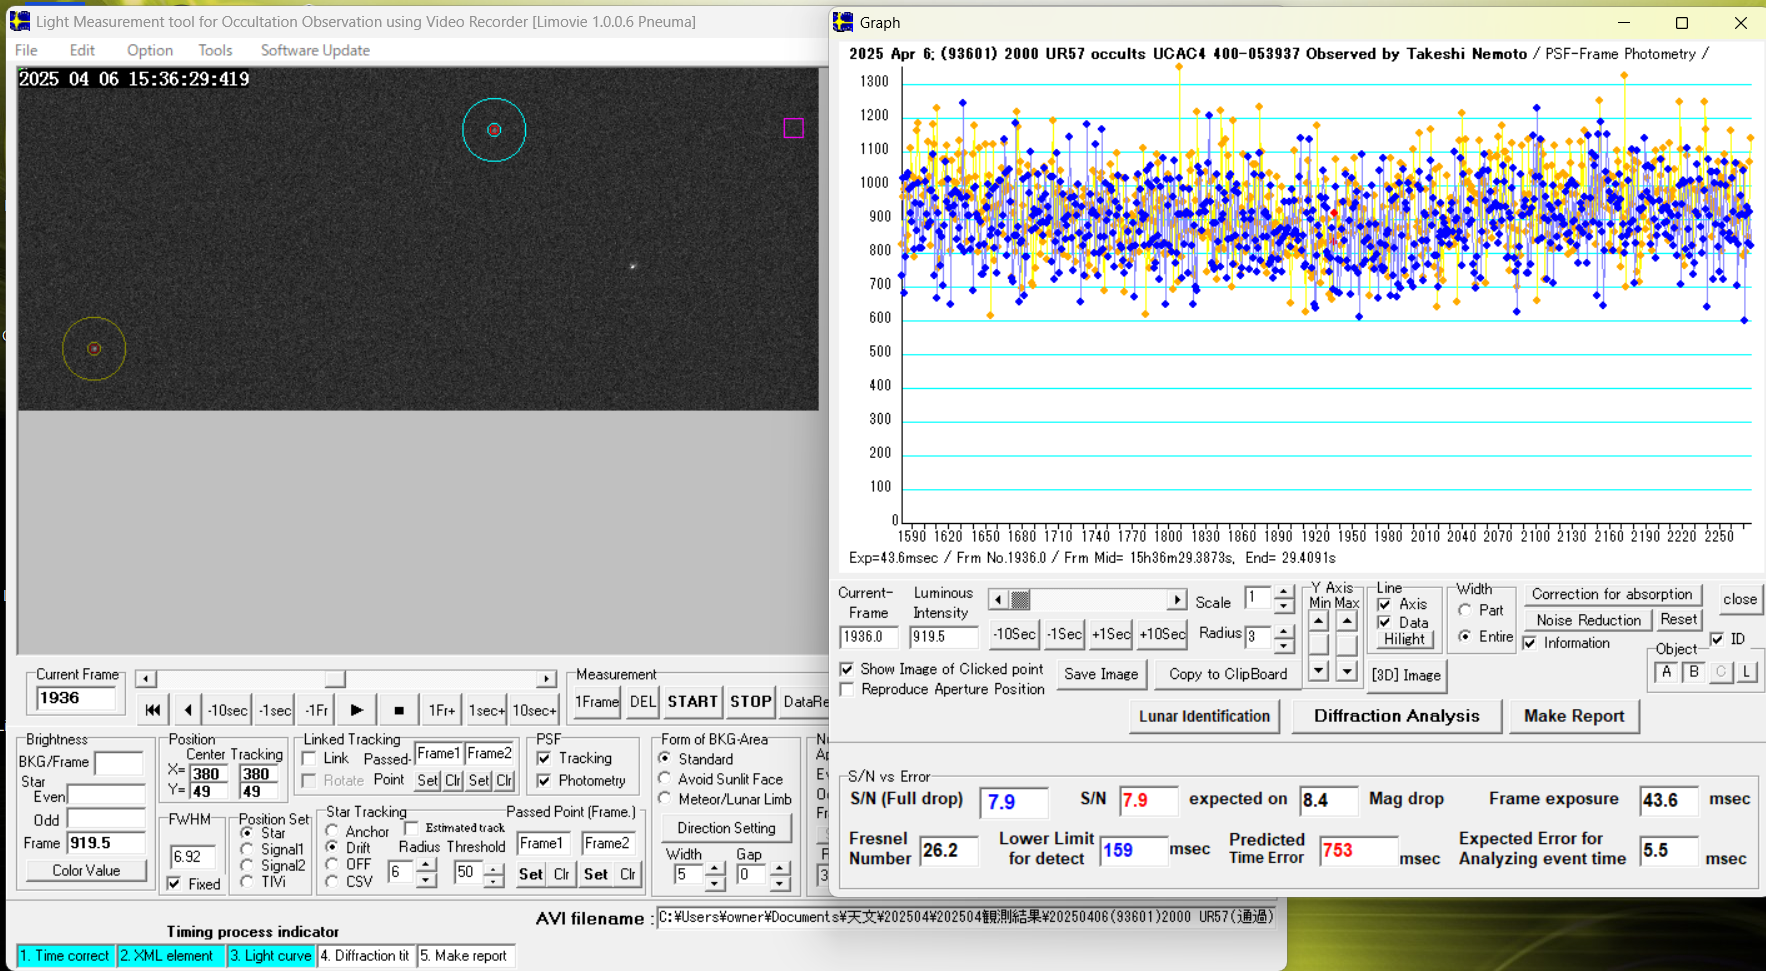Image resolution: width=1766 pixels, height=971 pixels.
Task: Click the yellow aperture circle in video
Action: click(x=94, y=349)
